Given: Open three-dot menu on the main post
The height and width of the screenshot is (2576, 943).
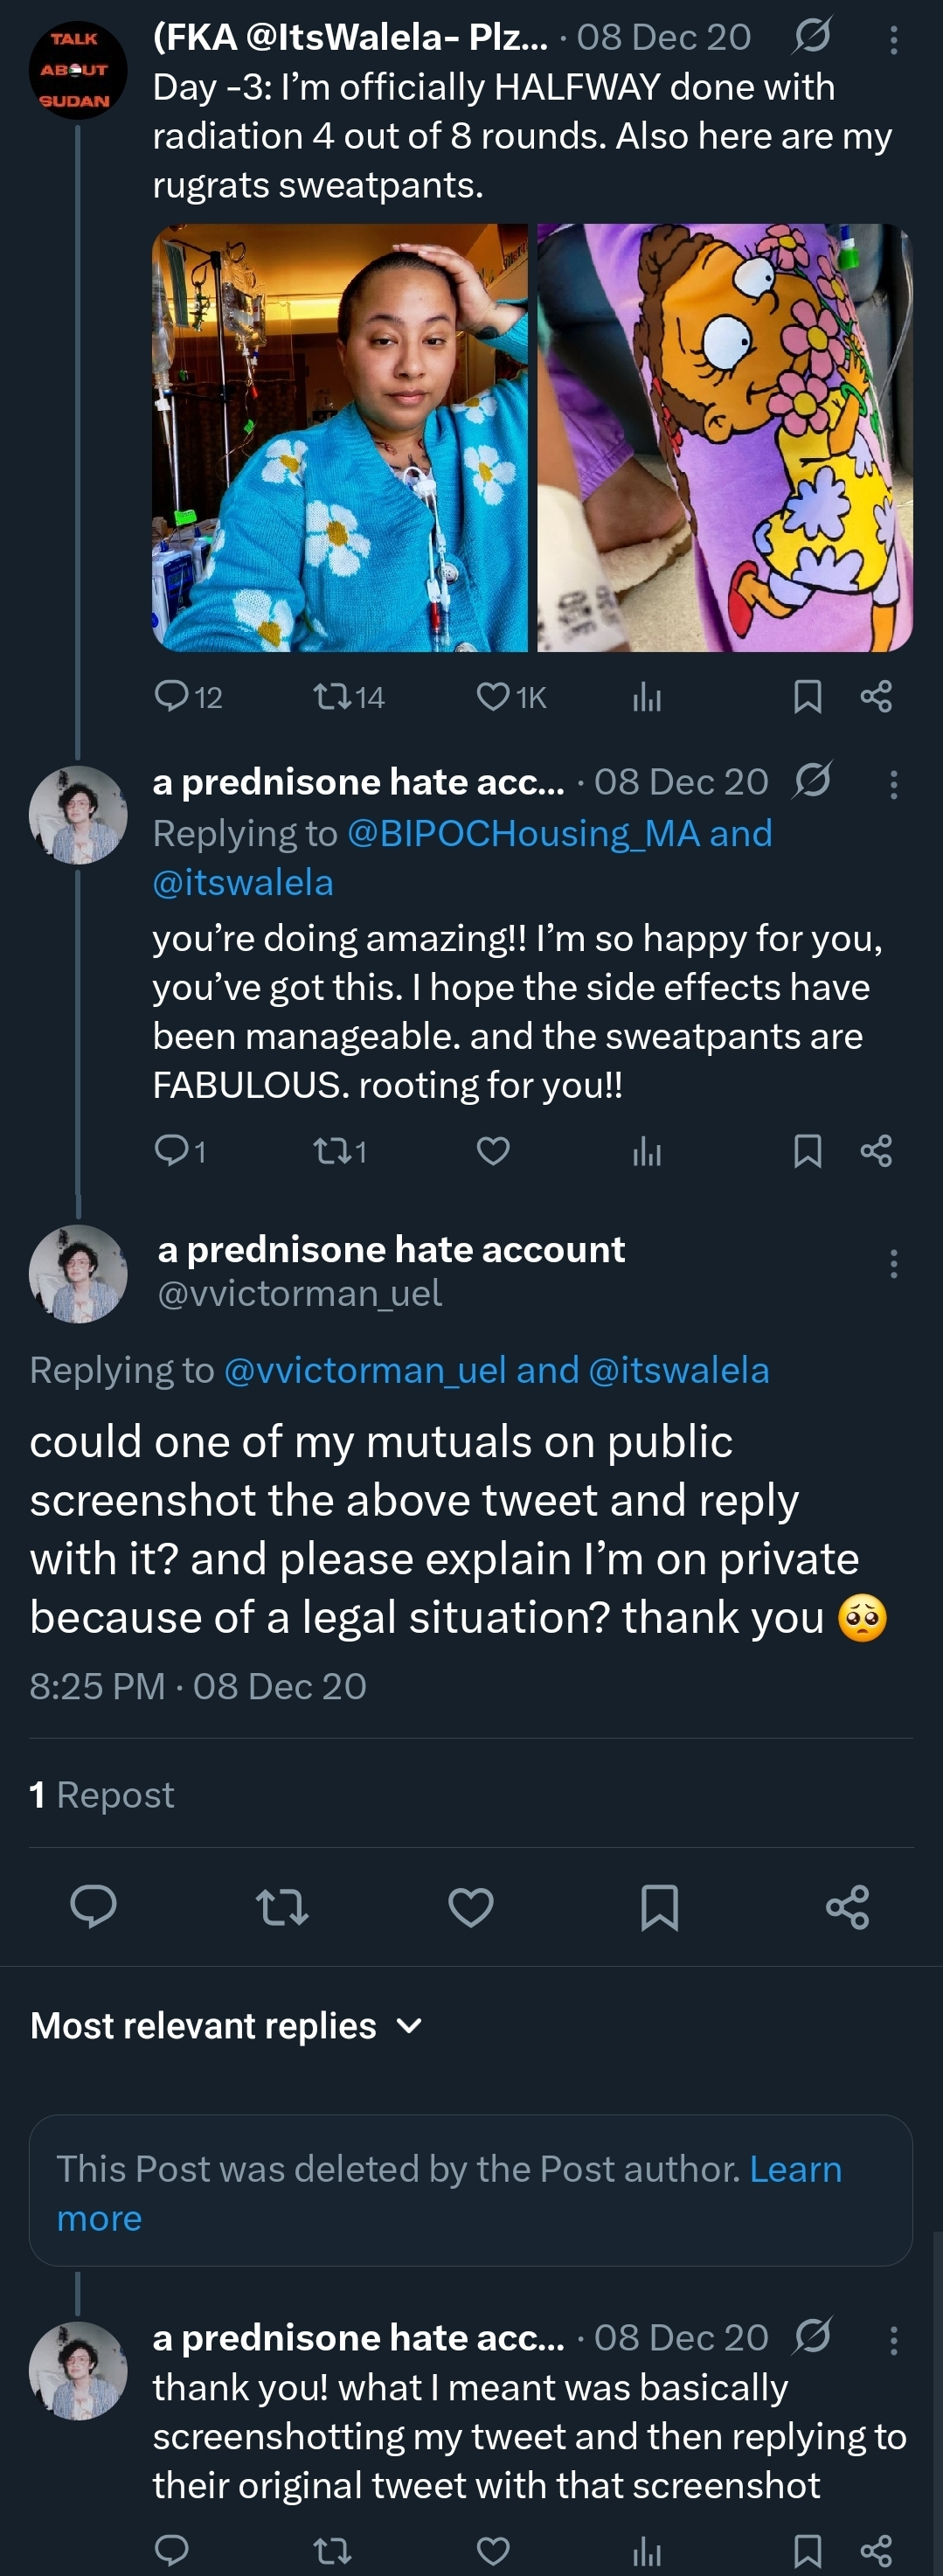Looking at the screenshot, I should pos(893,1264).
